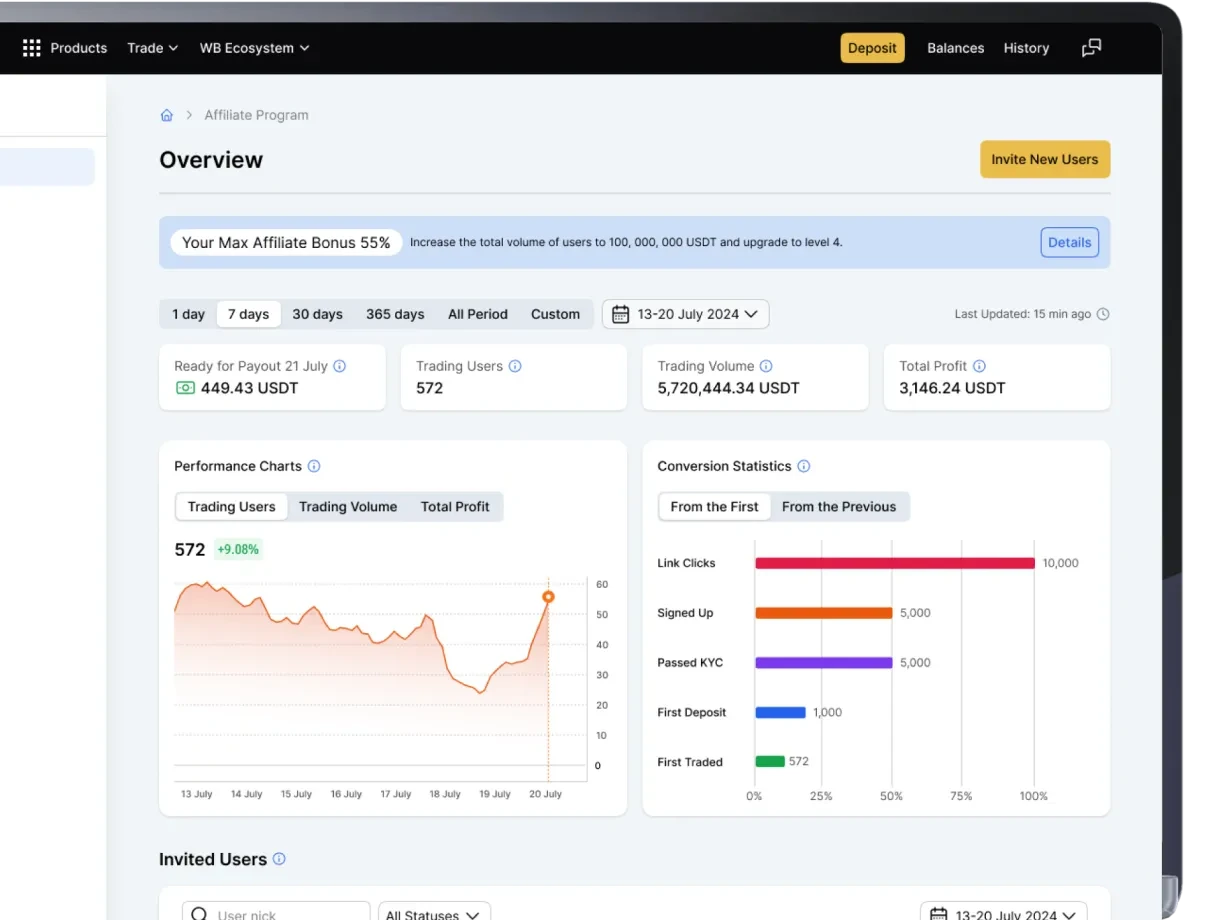Open the 13-20 July 2024 date picker
The image size is (1232, 920).
click(685, 314)
